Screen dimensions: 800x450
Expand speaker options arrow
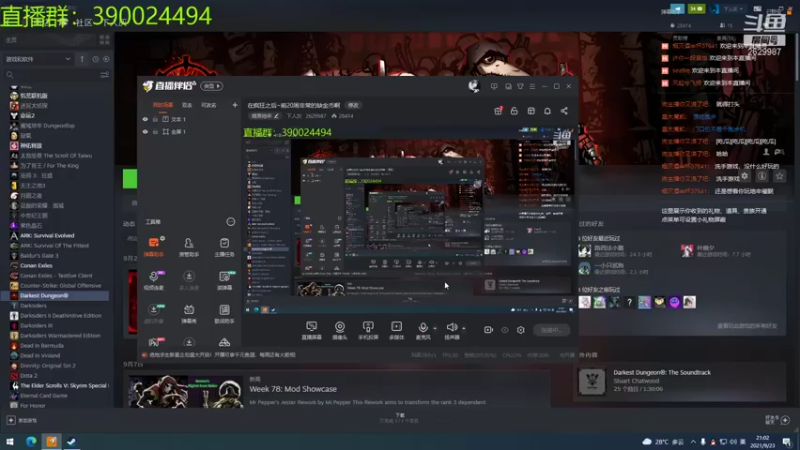click(x=464, y=328)
